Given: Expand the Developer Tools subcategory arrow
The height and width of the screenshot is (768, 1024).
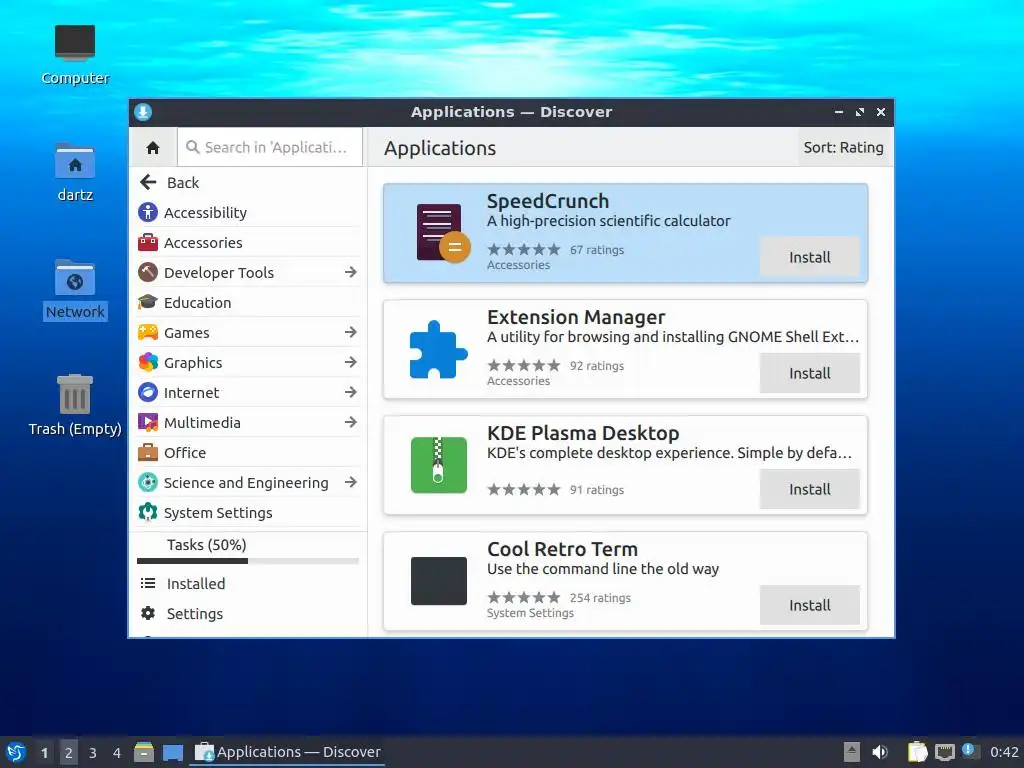Looking at the screenshot, I should point(351,272).
